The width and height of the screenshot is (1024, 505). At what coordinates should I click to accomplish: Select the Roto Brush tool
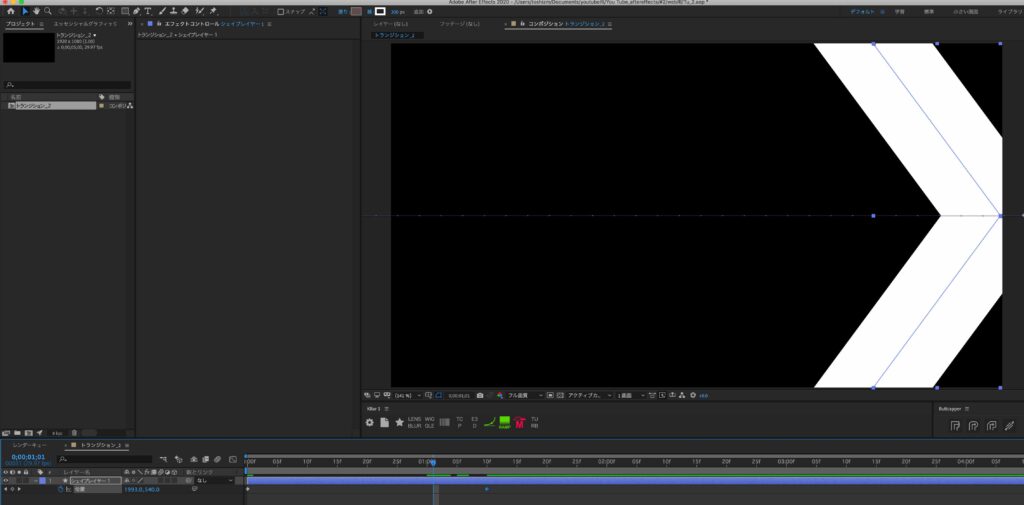click(x=199, y=11)
